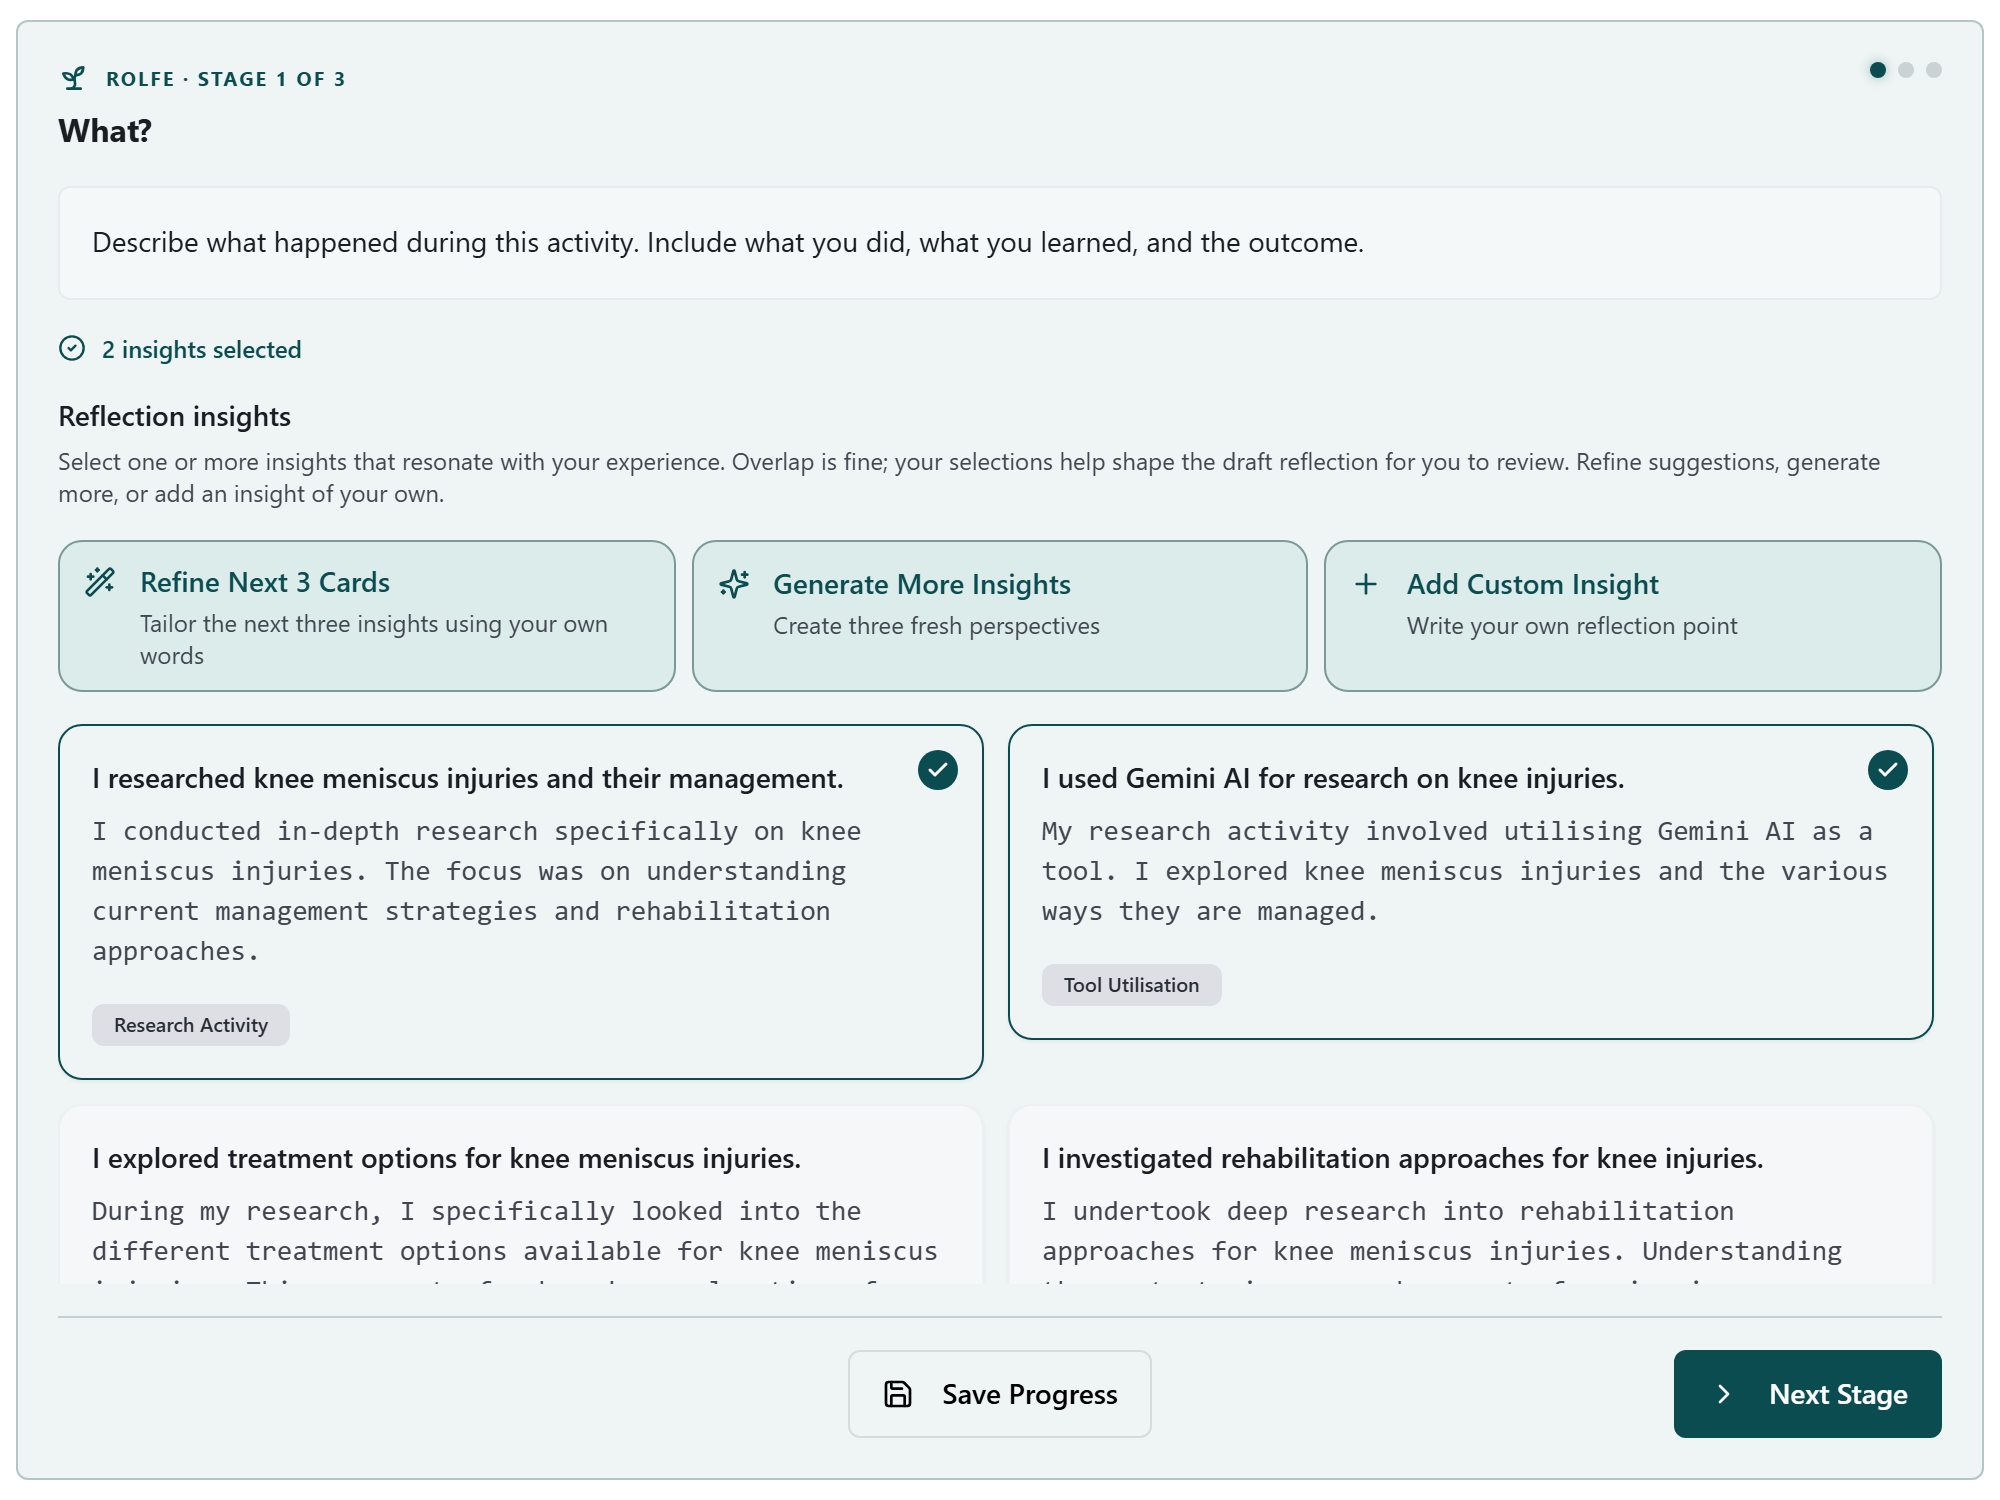
Task: Click the floppy disk icon in Save Progress
Action: pos(898,1394)
